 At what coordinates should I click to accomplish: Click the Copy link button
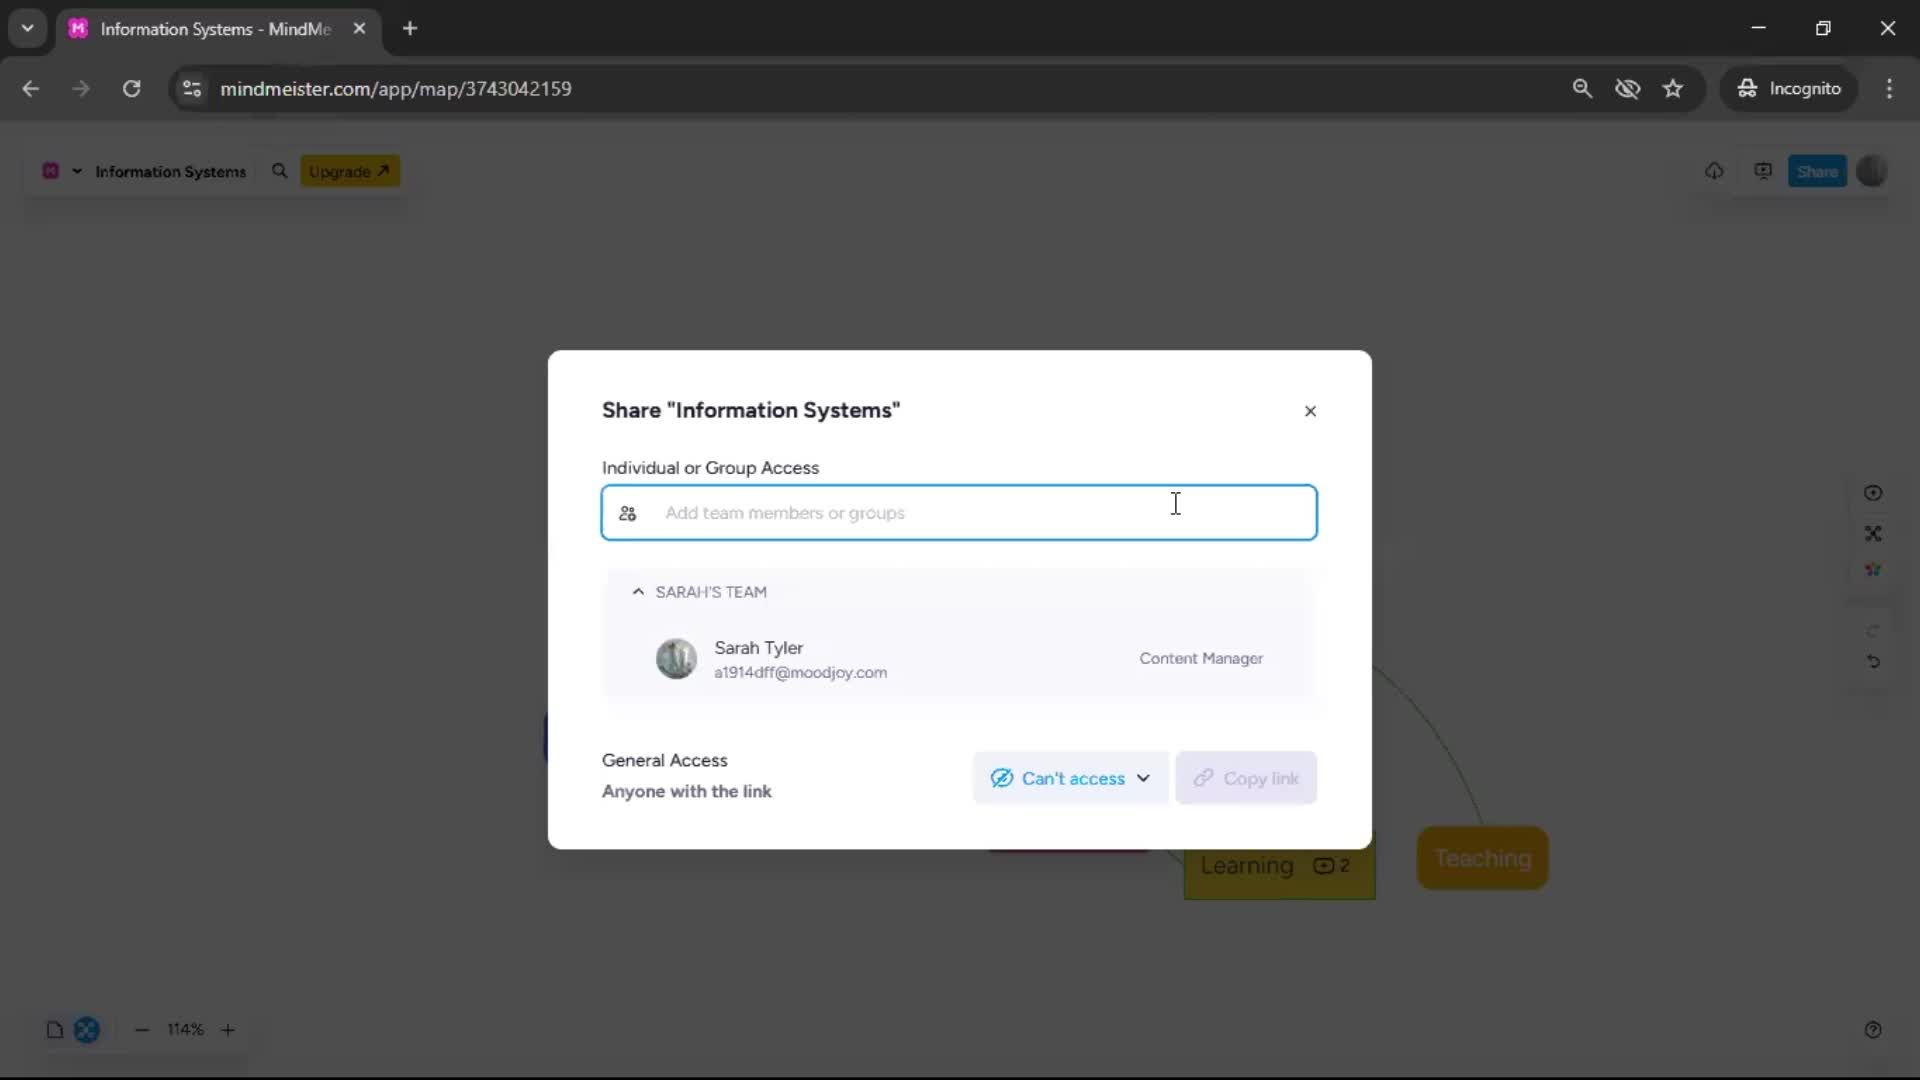(1246, 778)
